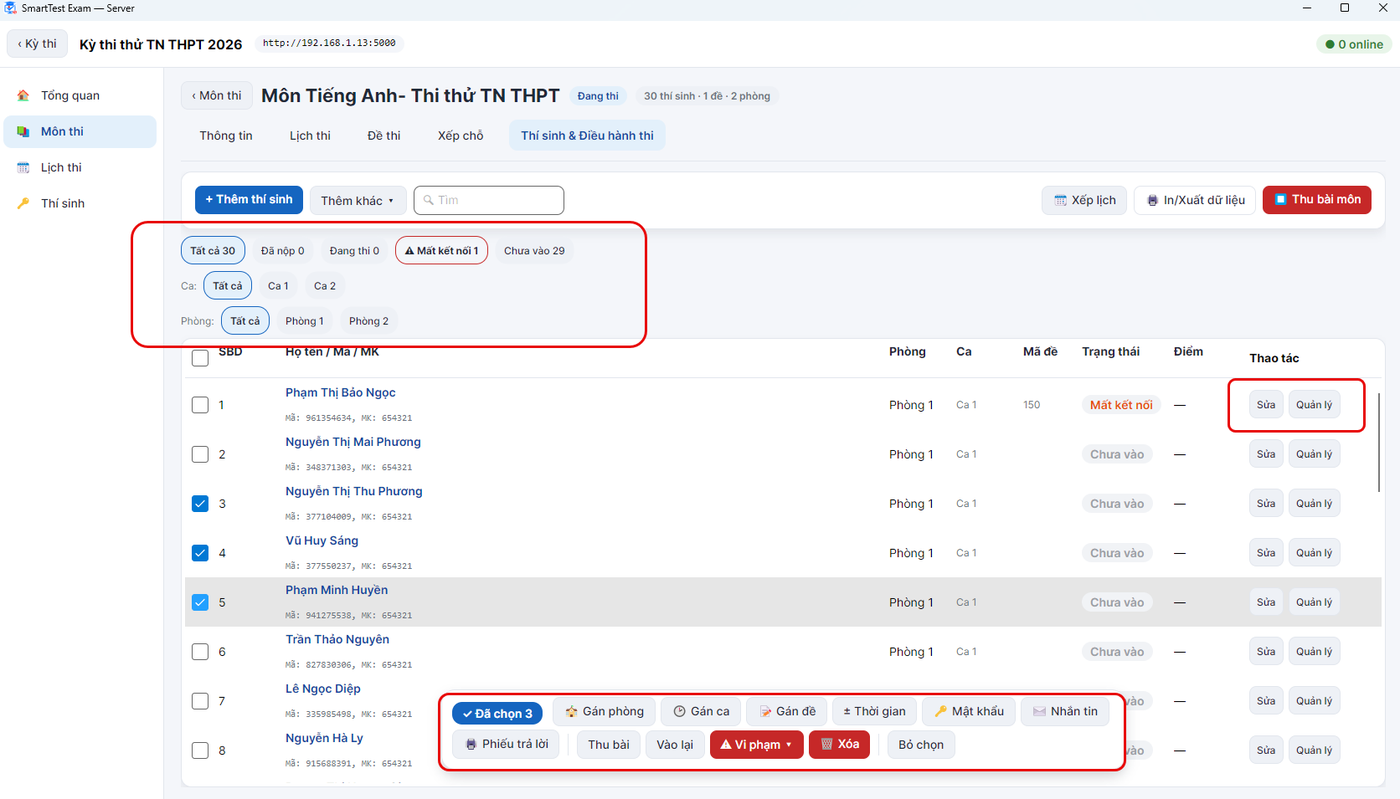
Task: Click Gán phòng in bulk action bar
Action: (604, 712)
